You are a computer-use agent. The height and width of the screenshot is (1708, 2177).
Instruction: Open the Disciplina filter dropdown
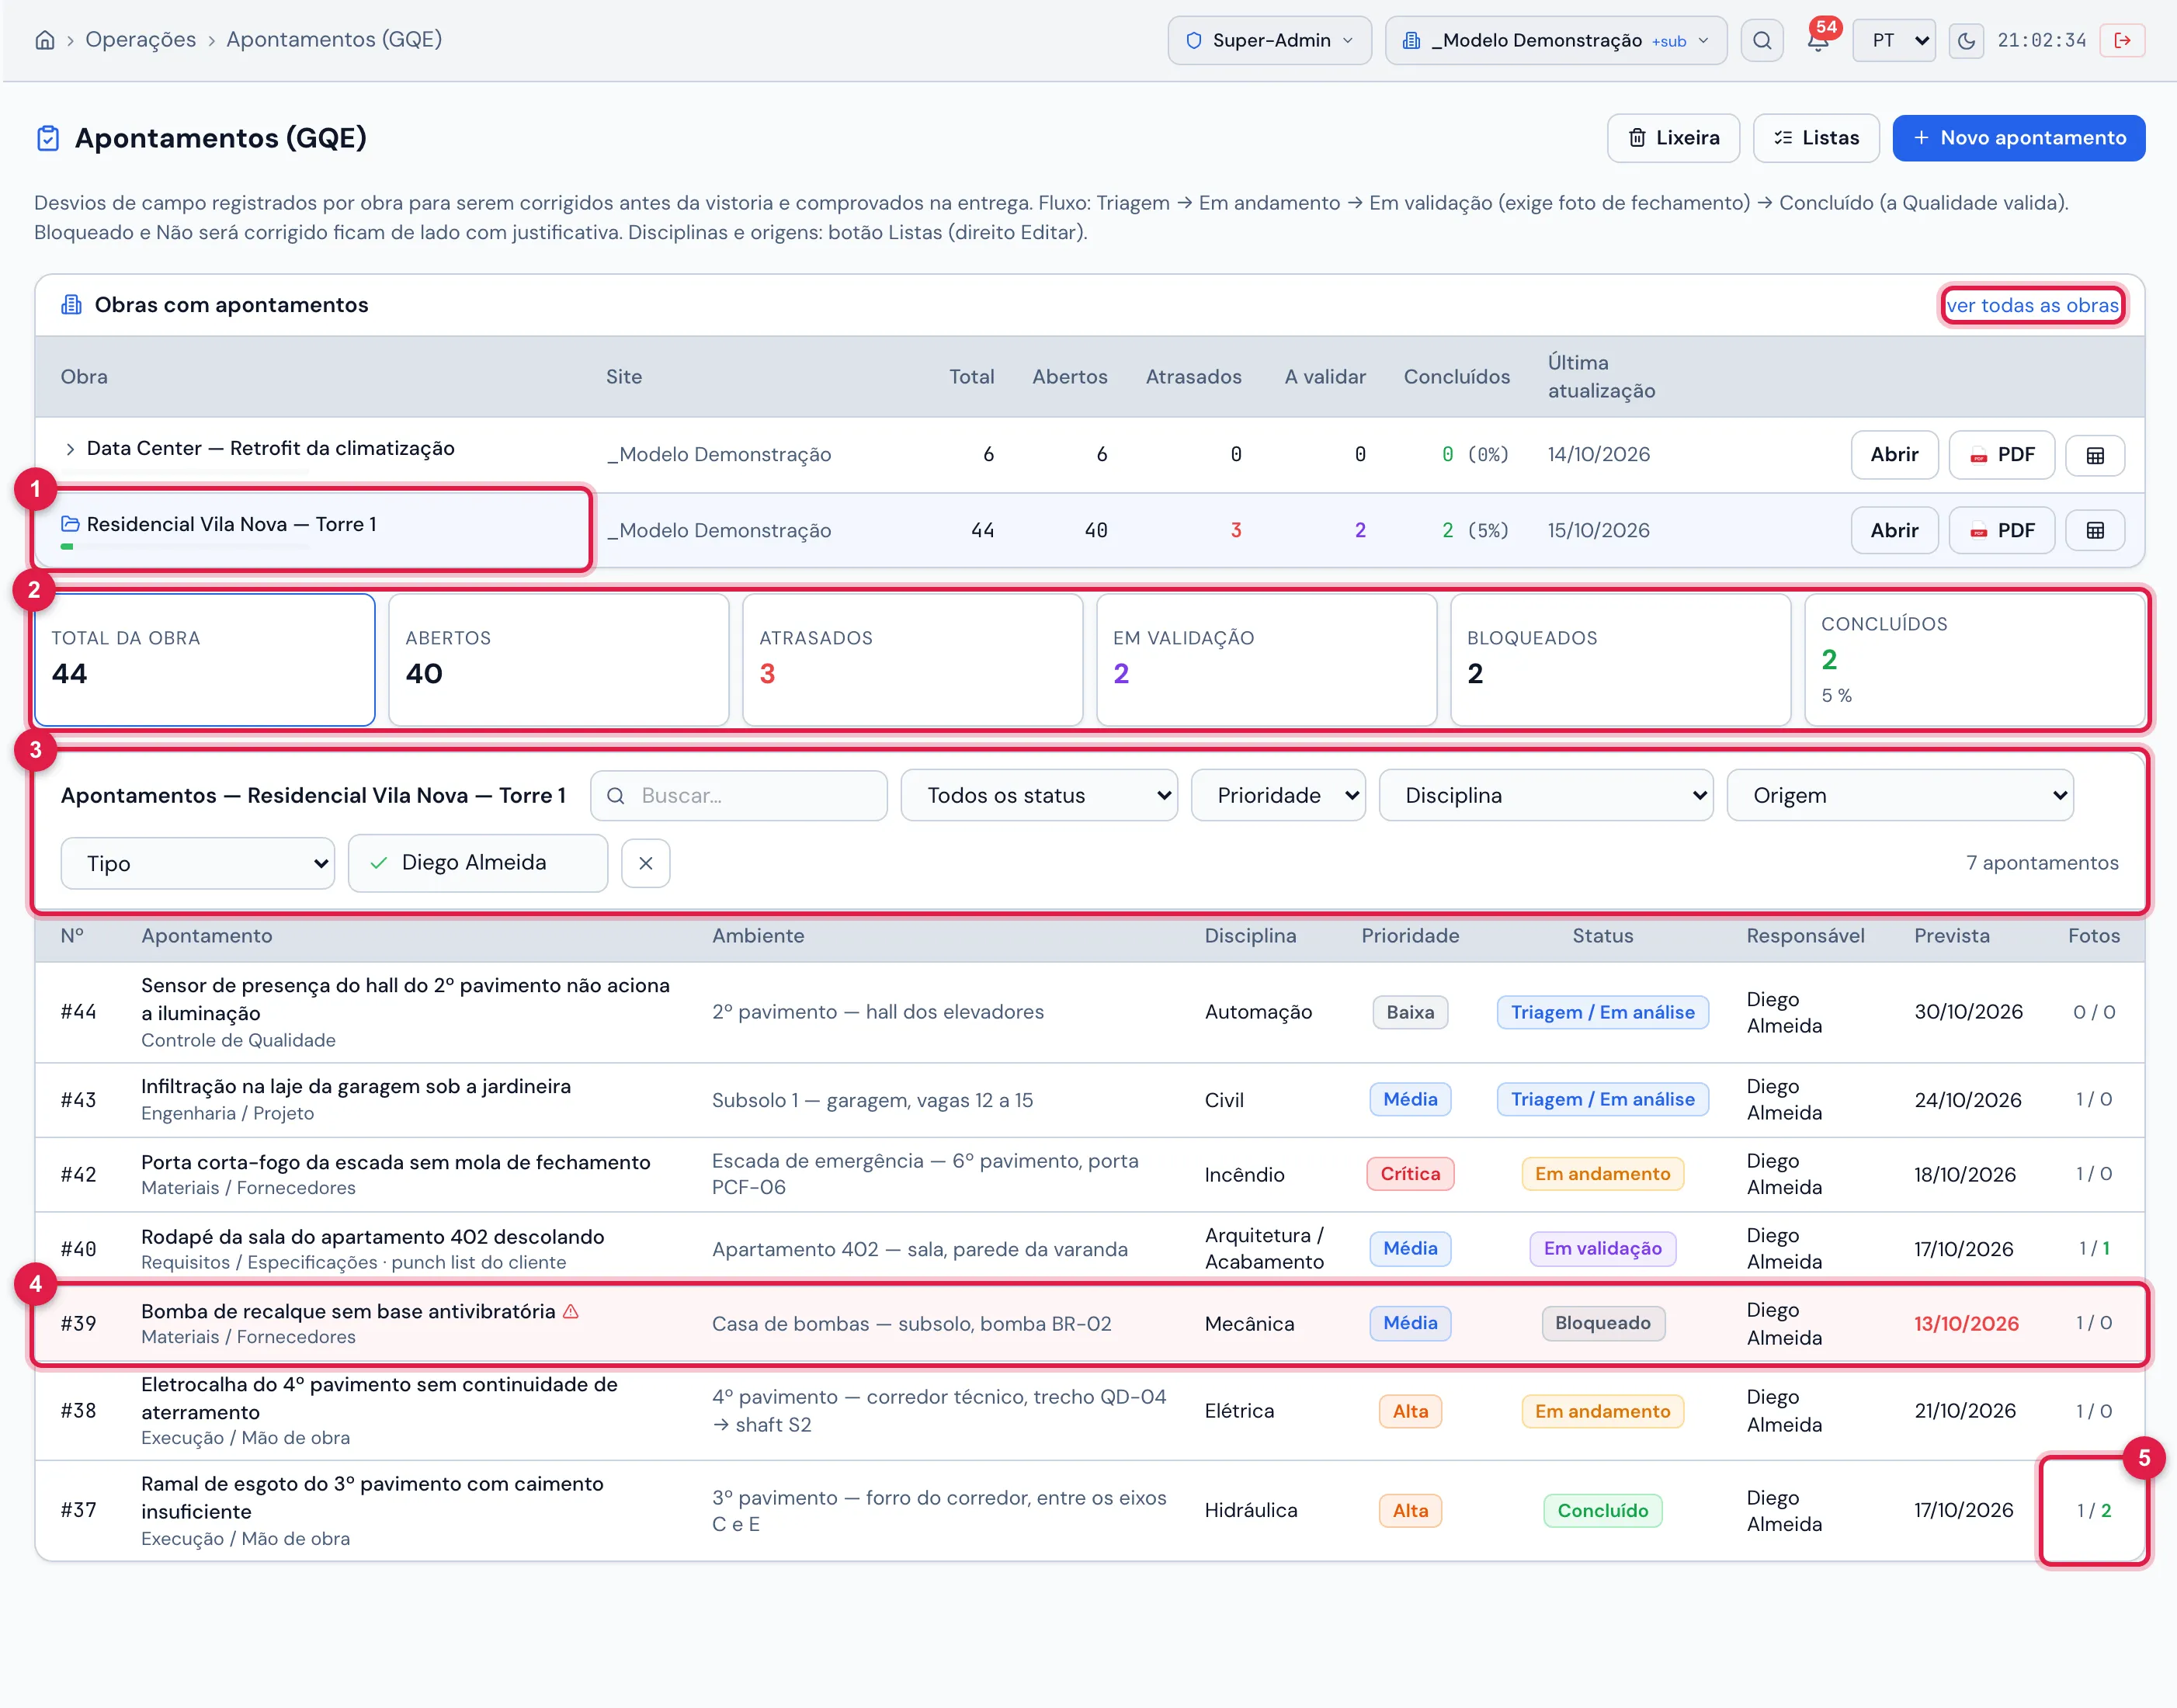[x=1546, y=795]
